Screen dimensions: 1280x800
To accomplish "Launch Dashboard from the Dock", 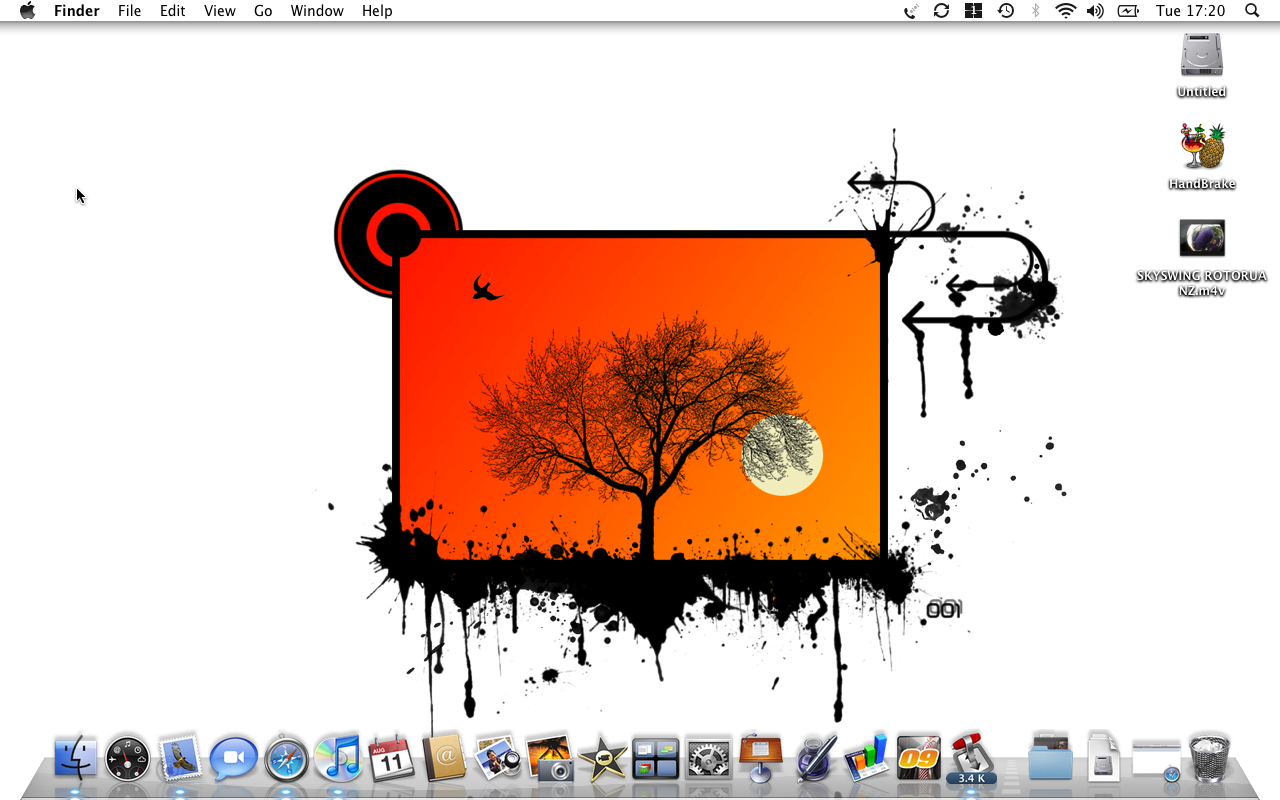I will coord(128,758).
